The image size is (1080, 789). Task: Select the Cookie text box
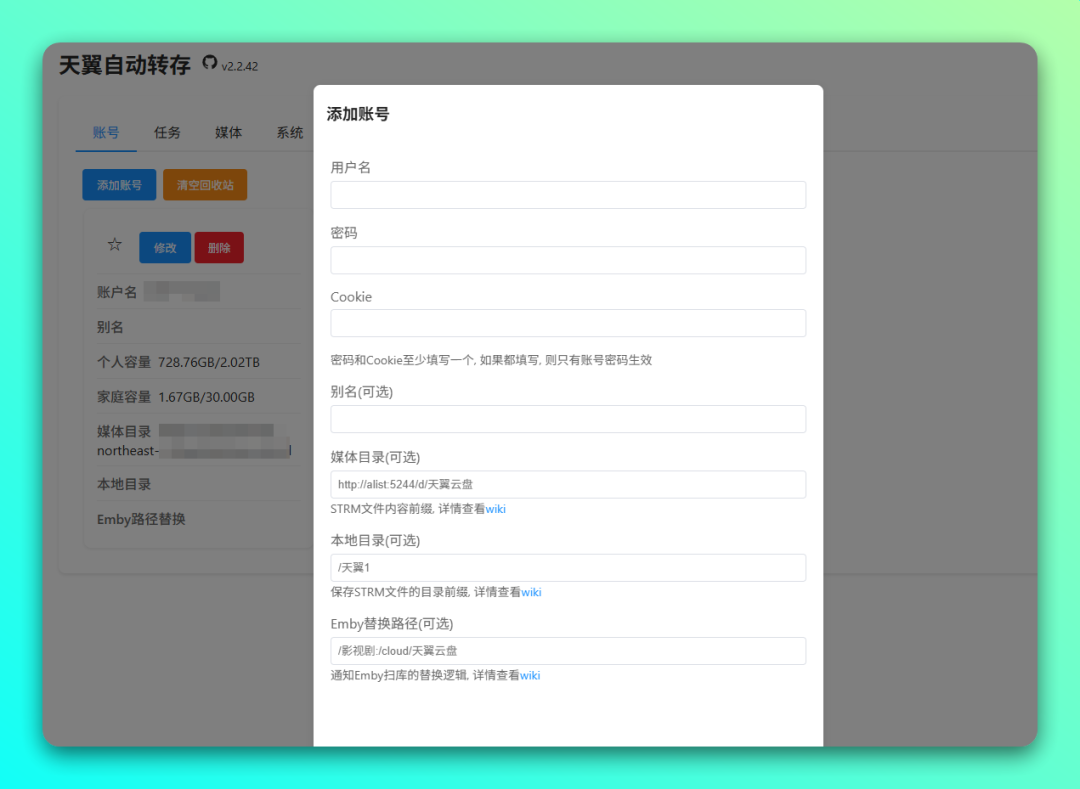point(568,323)
